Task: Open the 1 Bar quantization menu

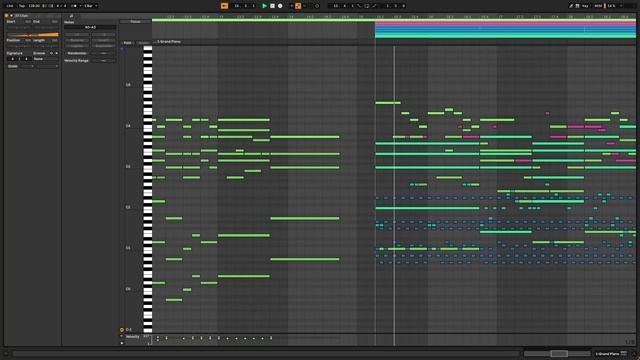Action: (x=90, y=6)
